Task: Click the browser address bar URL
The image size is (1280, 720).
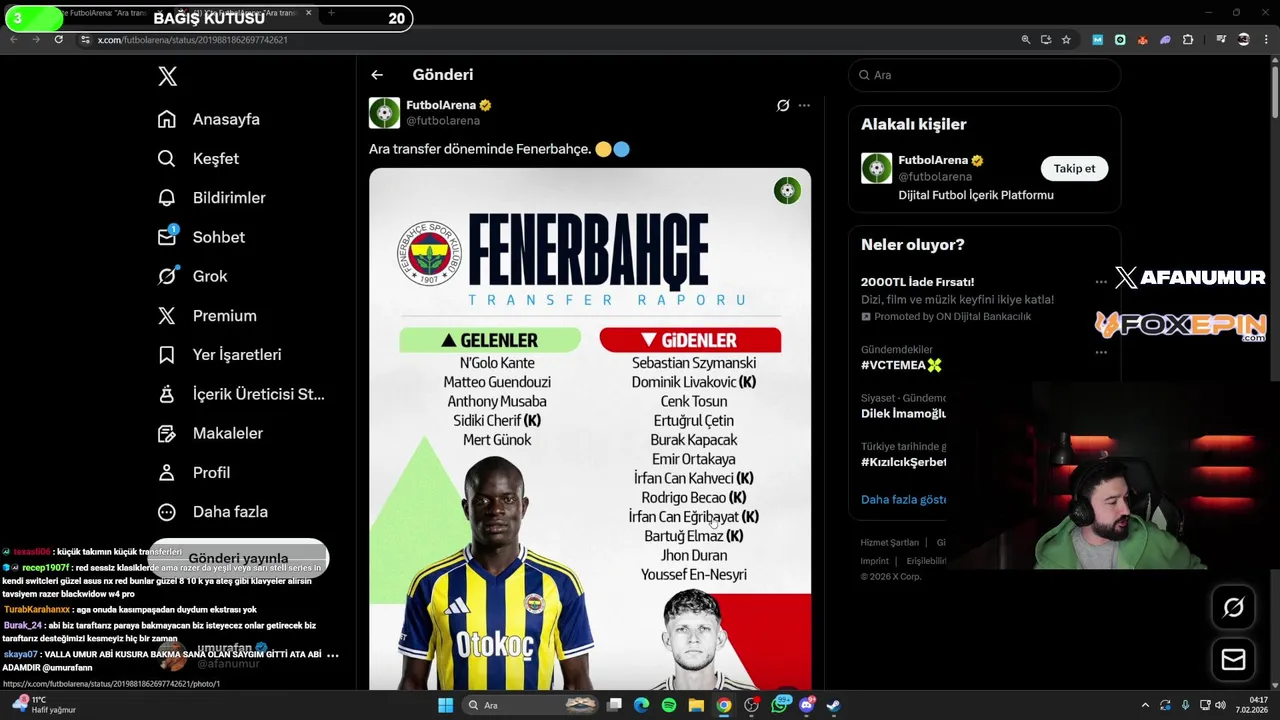Action: coord(192,40)
